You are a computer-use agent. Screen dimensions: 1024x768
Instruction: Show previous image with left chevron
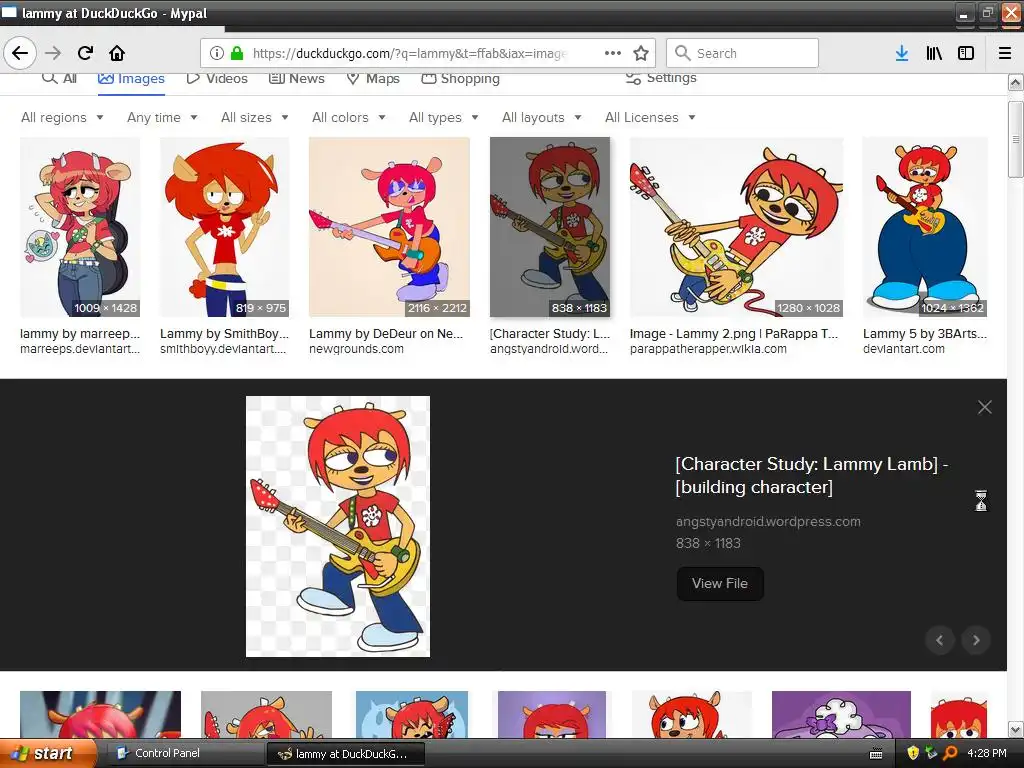pos(940,640)
